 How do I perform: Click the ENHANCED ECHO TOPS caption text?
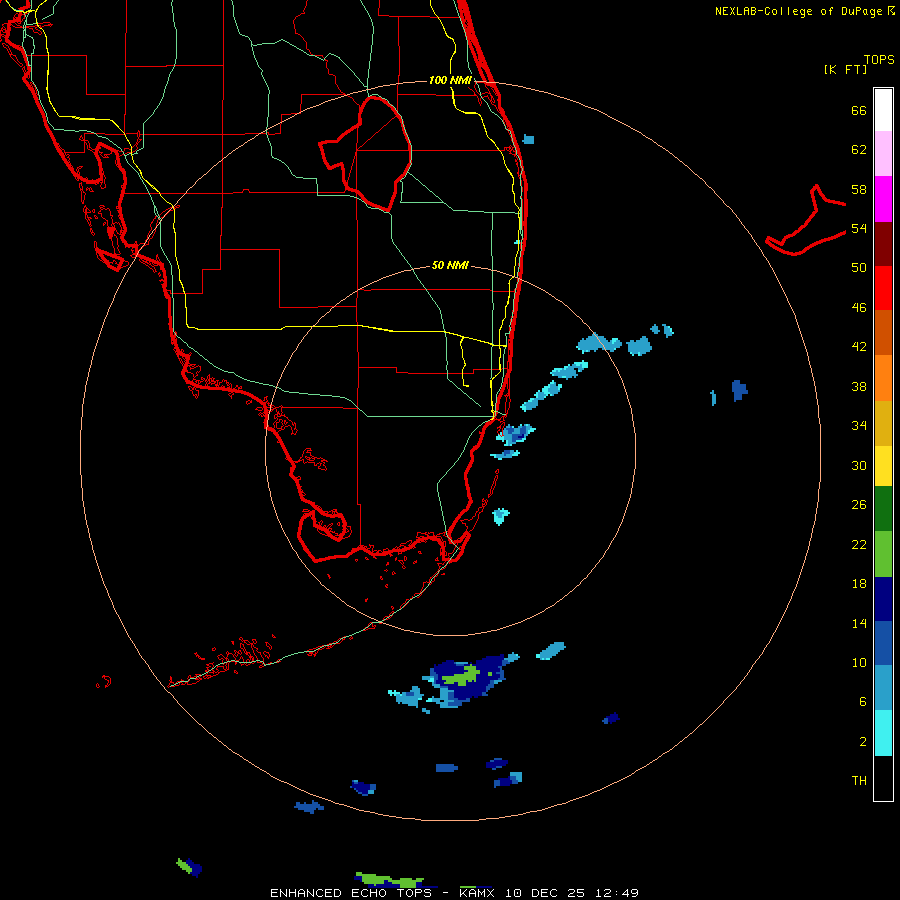[351, 893]
